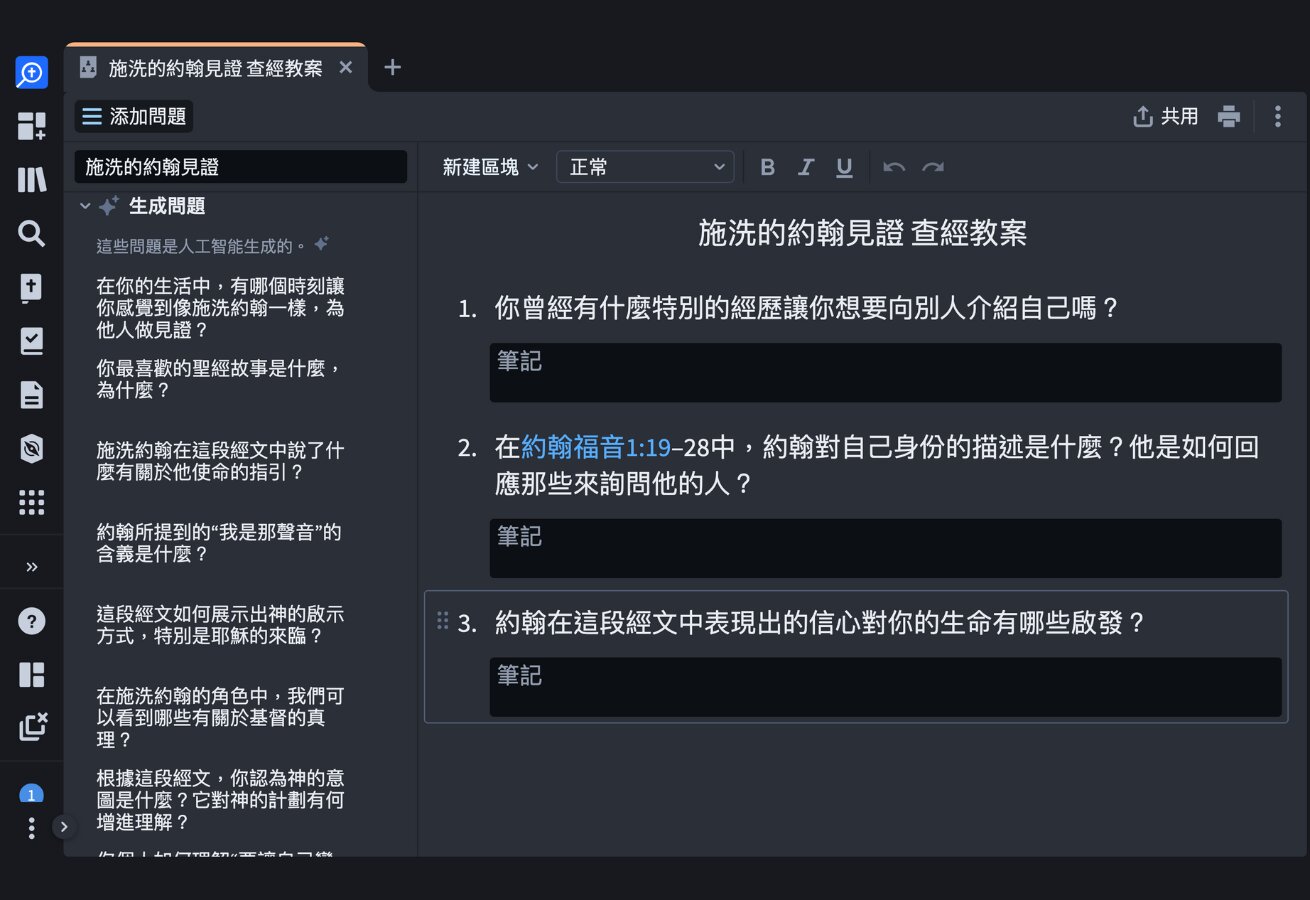The image size is (1310, 900).
Task: Toggle bold formatting
Action: pos(768,167)
